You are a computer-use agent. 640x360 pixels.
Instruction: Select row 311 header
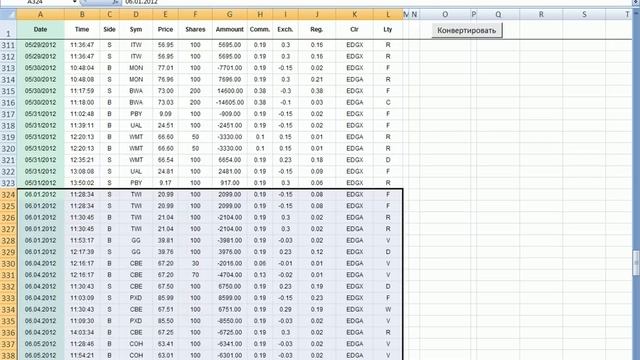pos(8,45)
